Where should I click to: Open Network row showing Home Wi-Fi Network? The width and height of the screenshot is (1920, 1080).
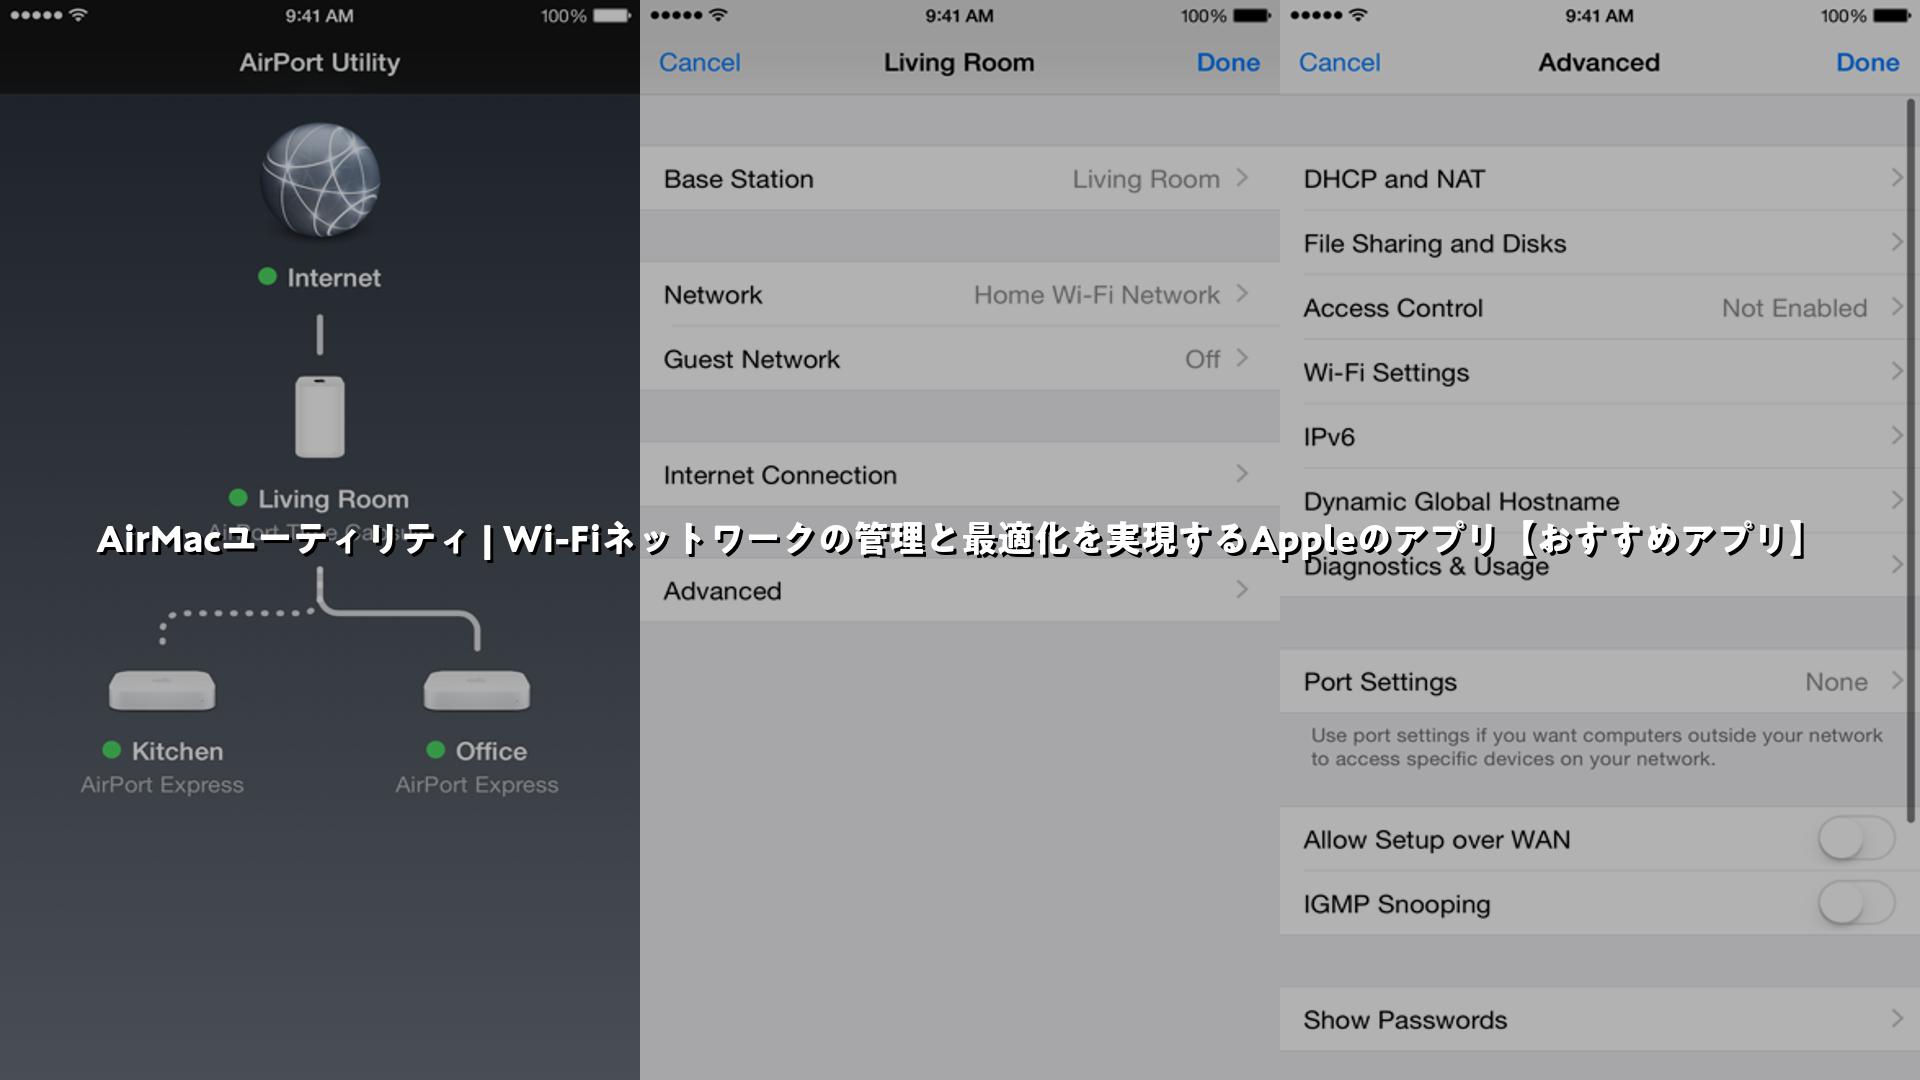[960, 295]
